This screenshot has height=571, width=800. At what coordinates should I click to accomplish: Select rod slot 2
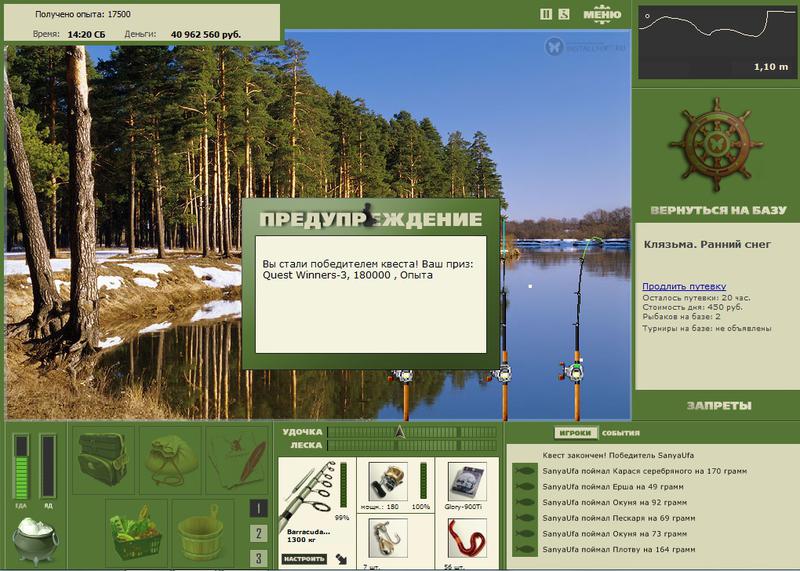click(x=258, y=533)
